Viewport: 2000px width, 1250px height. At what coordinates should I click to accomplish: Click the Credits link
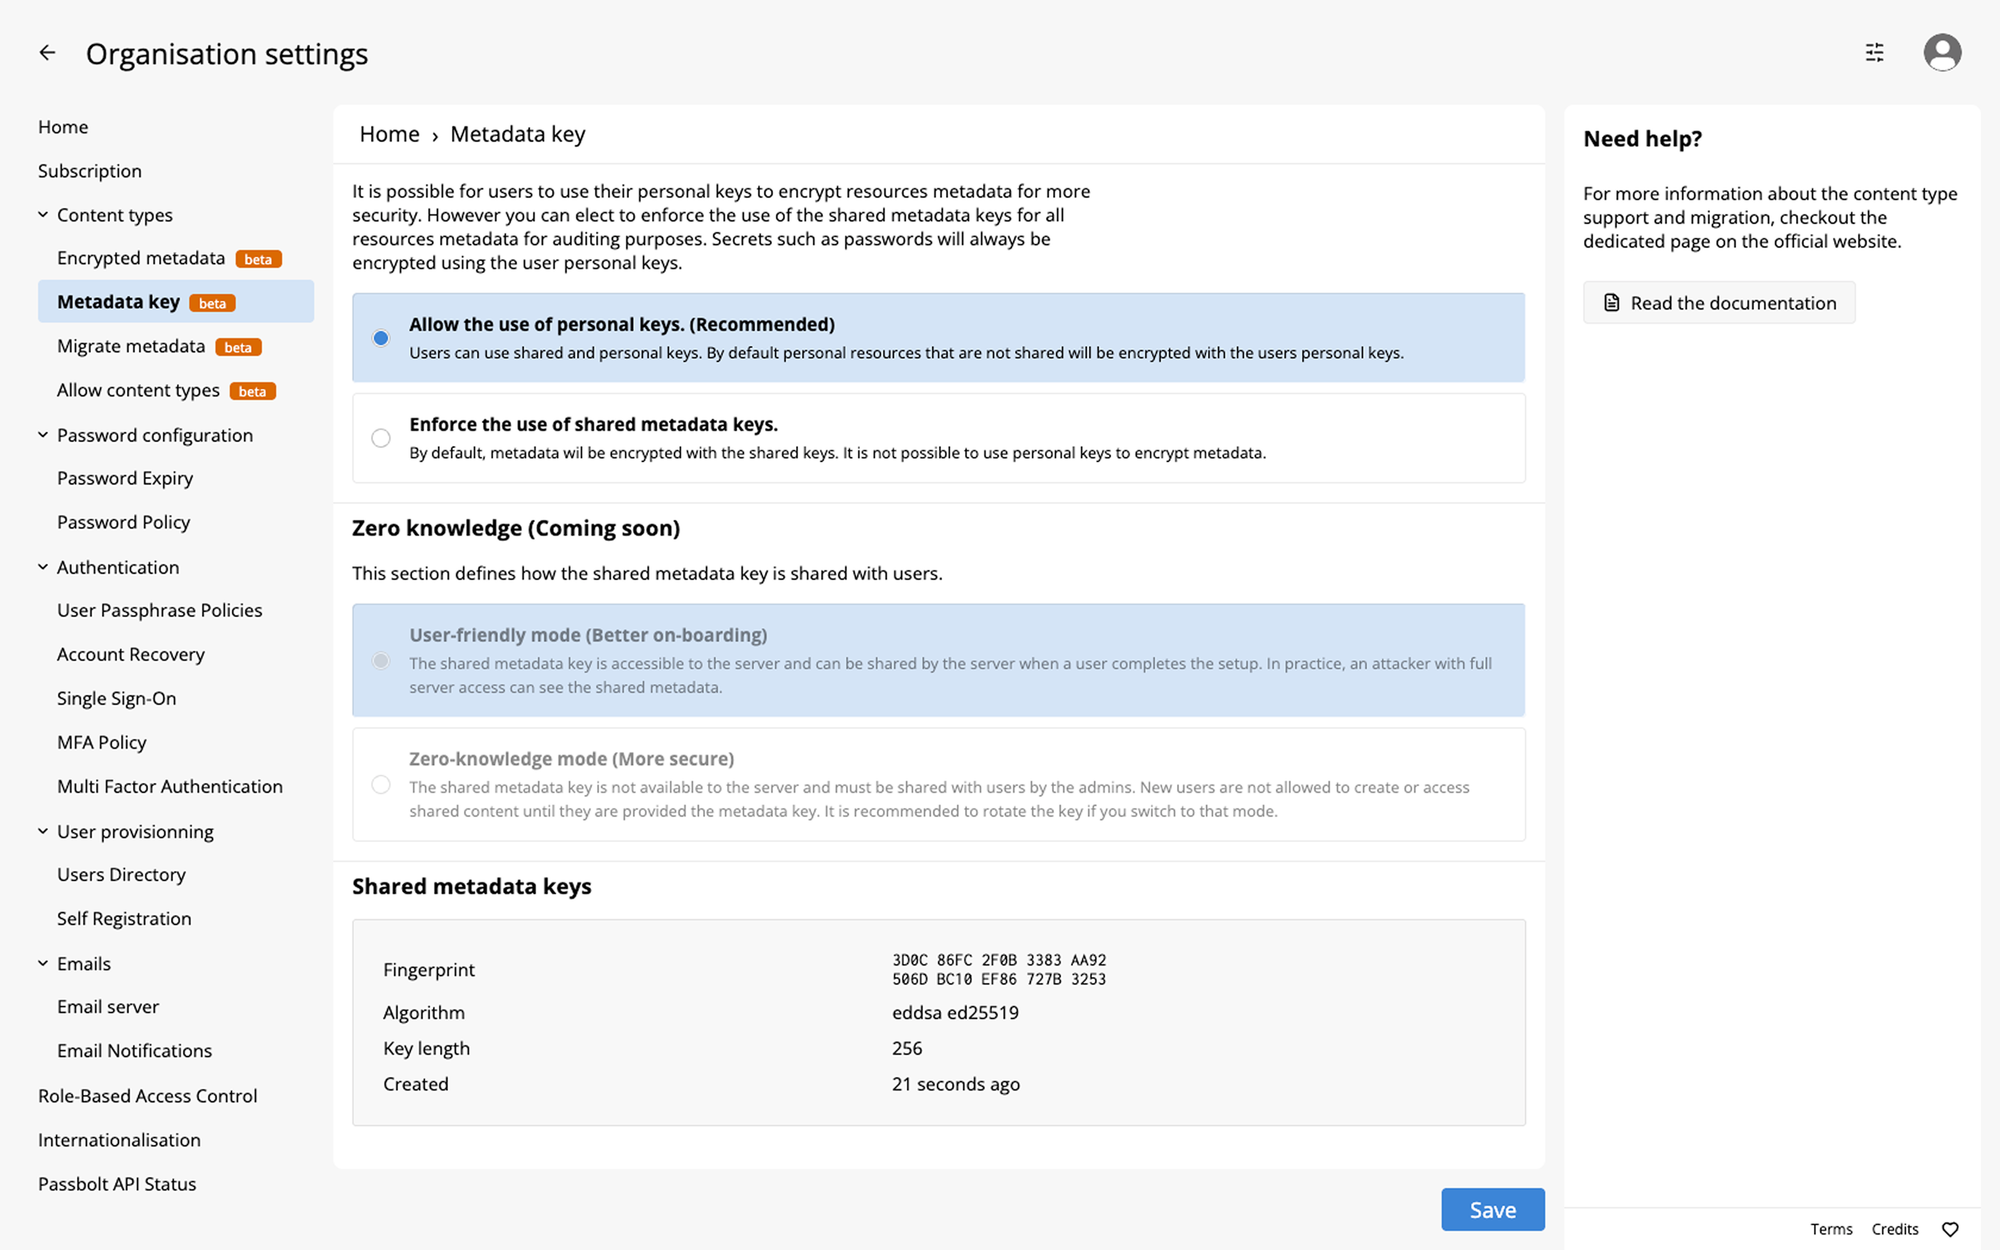click(1895, 1229)
